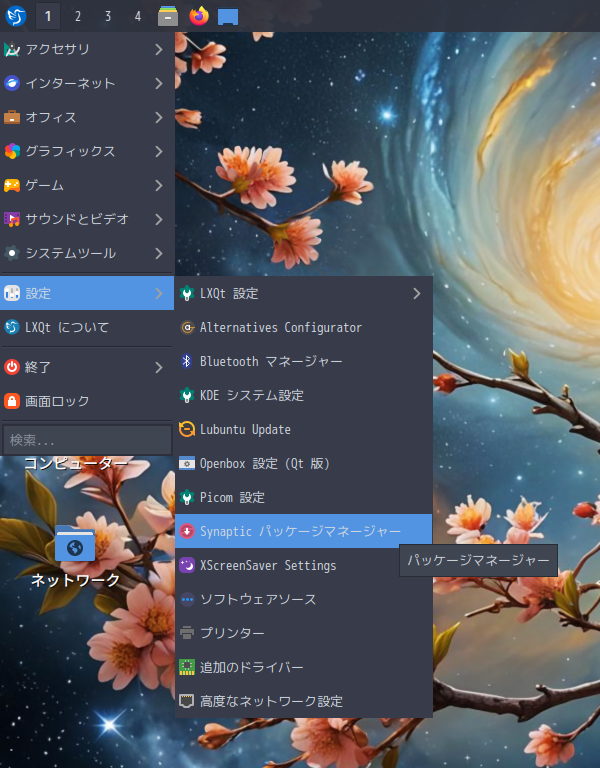Viewport: 600px width, 768px height.
Task: Click the 検索 search field
Action: tap(88, 440)
